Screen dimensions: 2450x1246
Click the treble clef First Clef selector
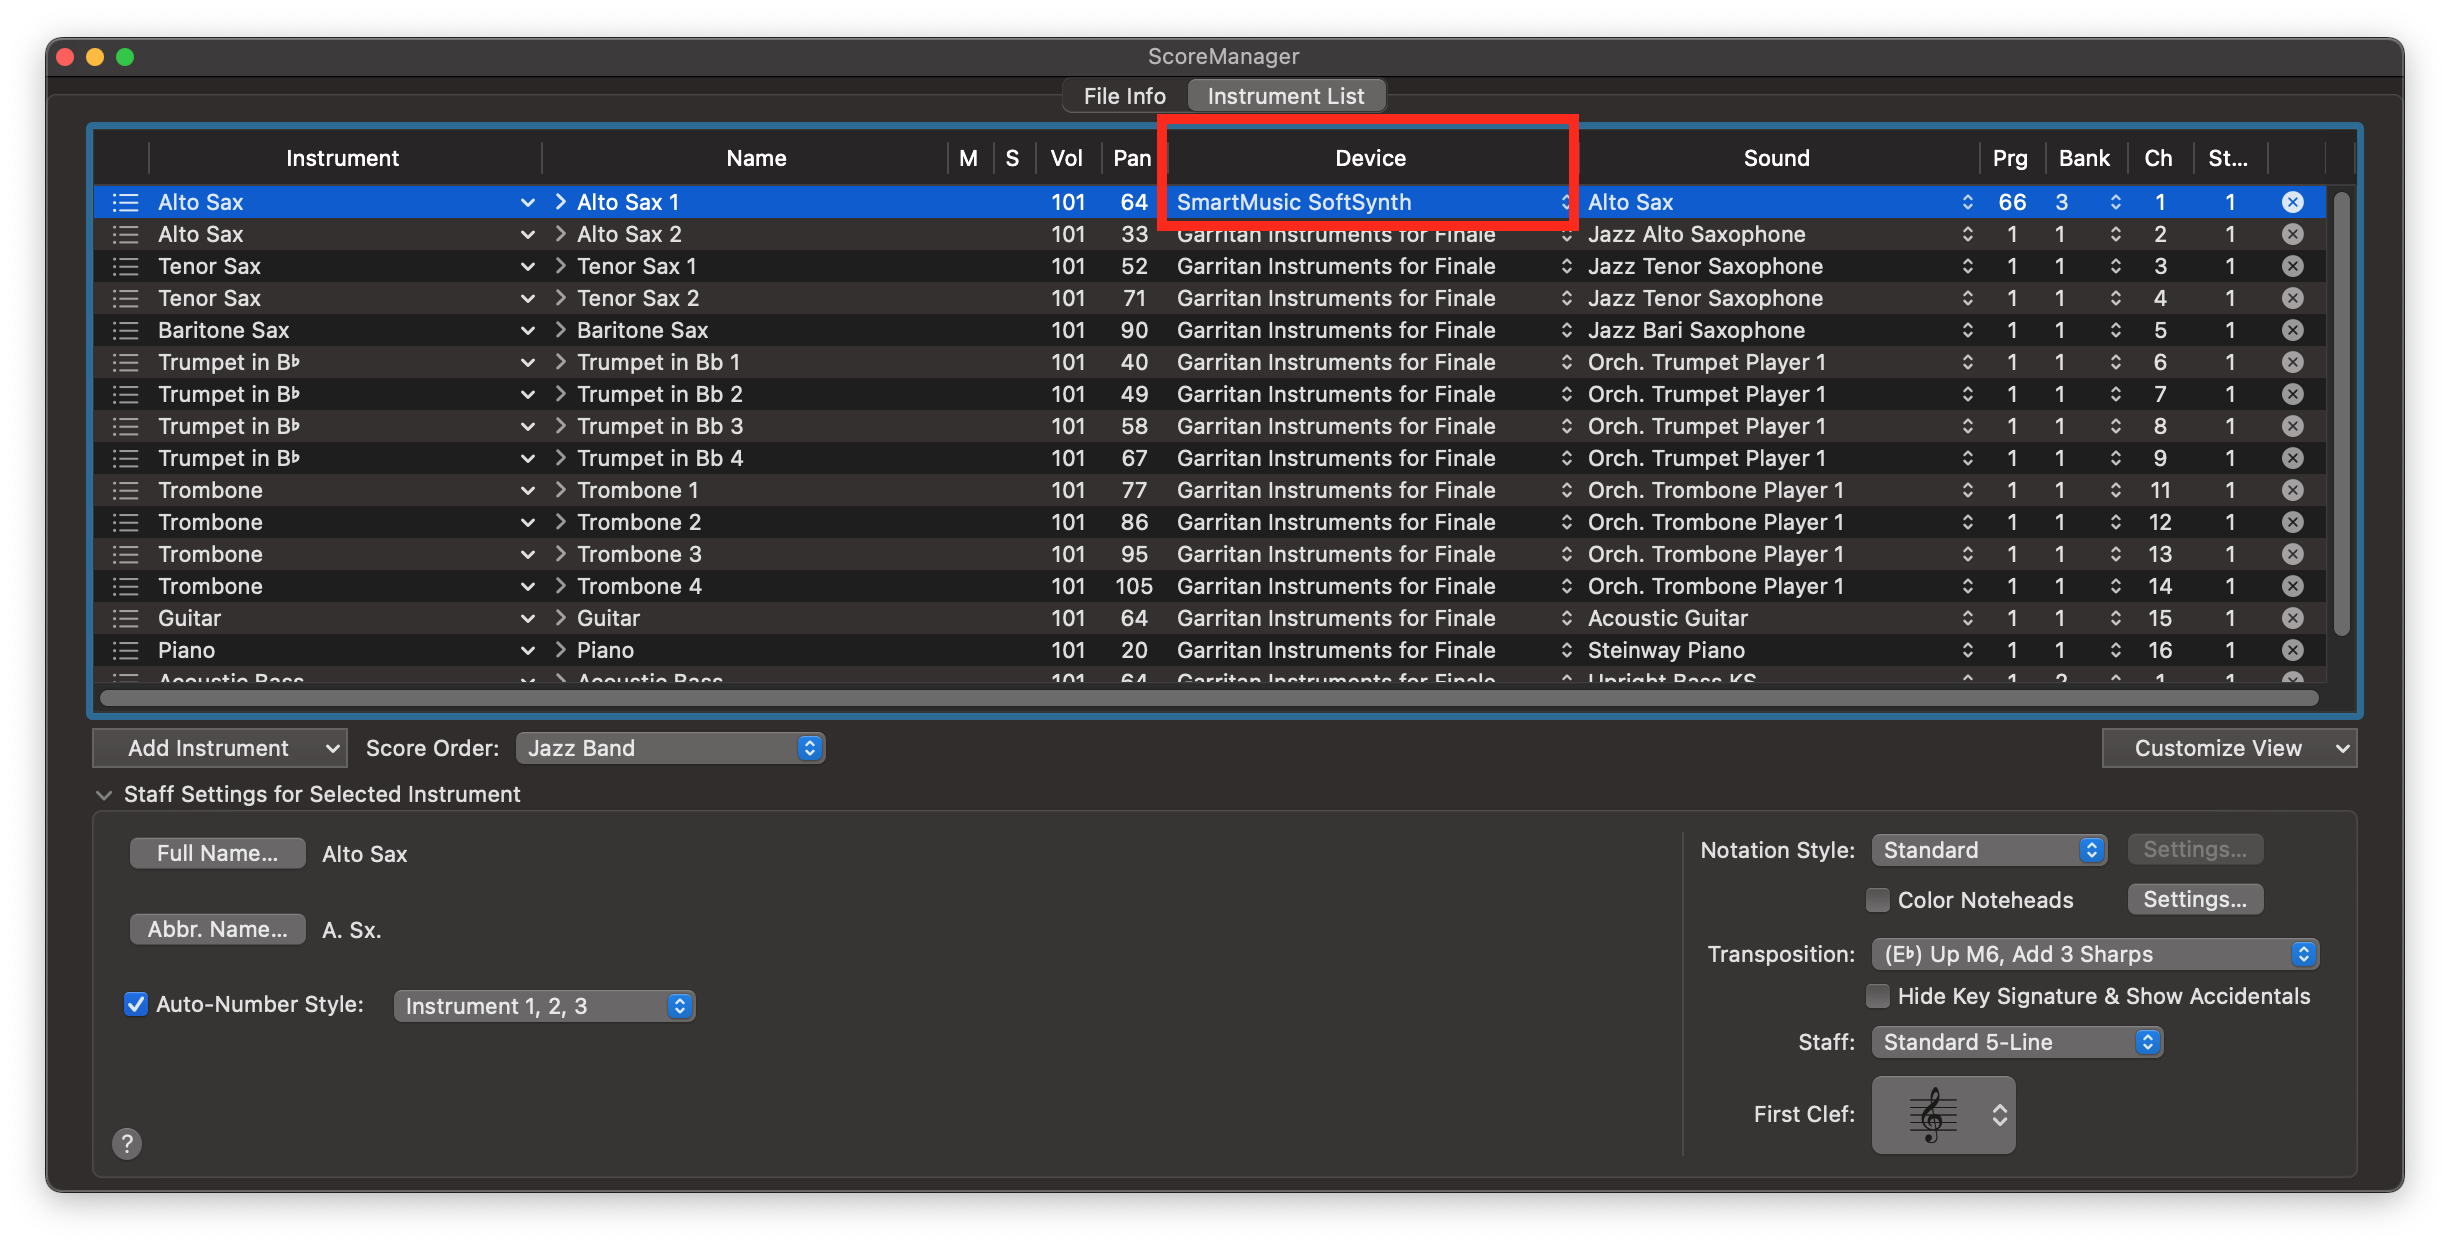[x=1943, y=1114]
